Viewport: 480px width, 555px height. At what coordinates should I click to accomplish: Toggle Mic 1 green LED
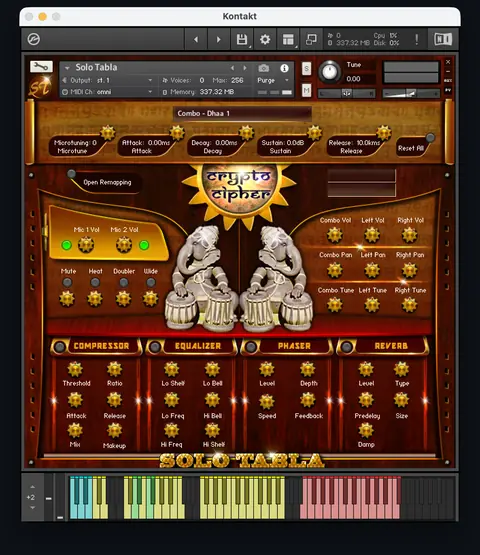67,245
